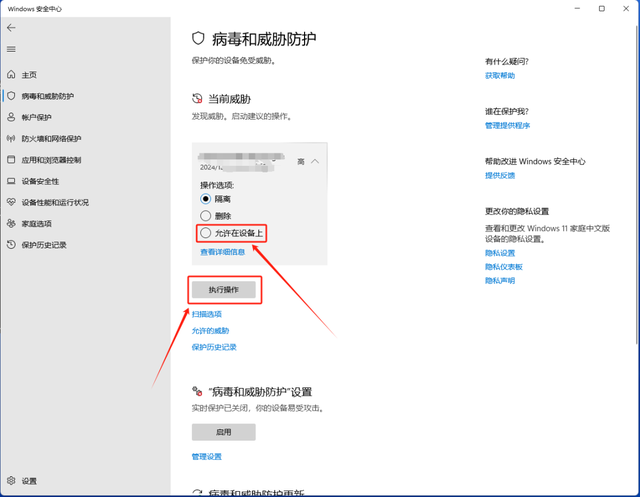Open the hamburger navigation menu
Screen dimensions: 640x497
11,49
